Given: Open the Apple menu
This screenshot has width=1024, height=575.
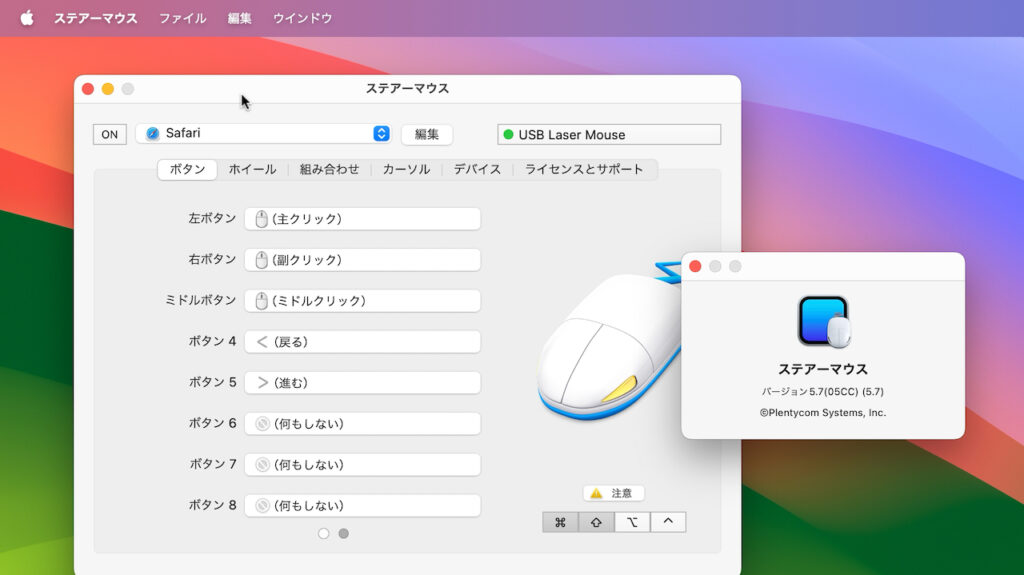Looking at the screenshot, I should pyautogui.click(x=27, y=18).
